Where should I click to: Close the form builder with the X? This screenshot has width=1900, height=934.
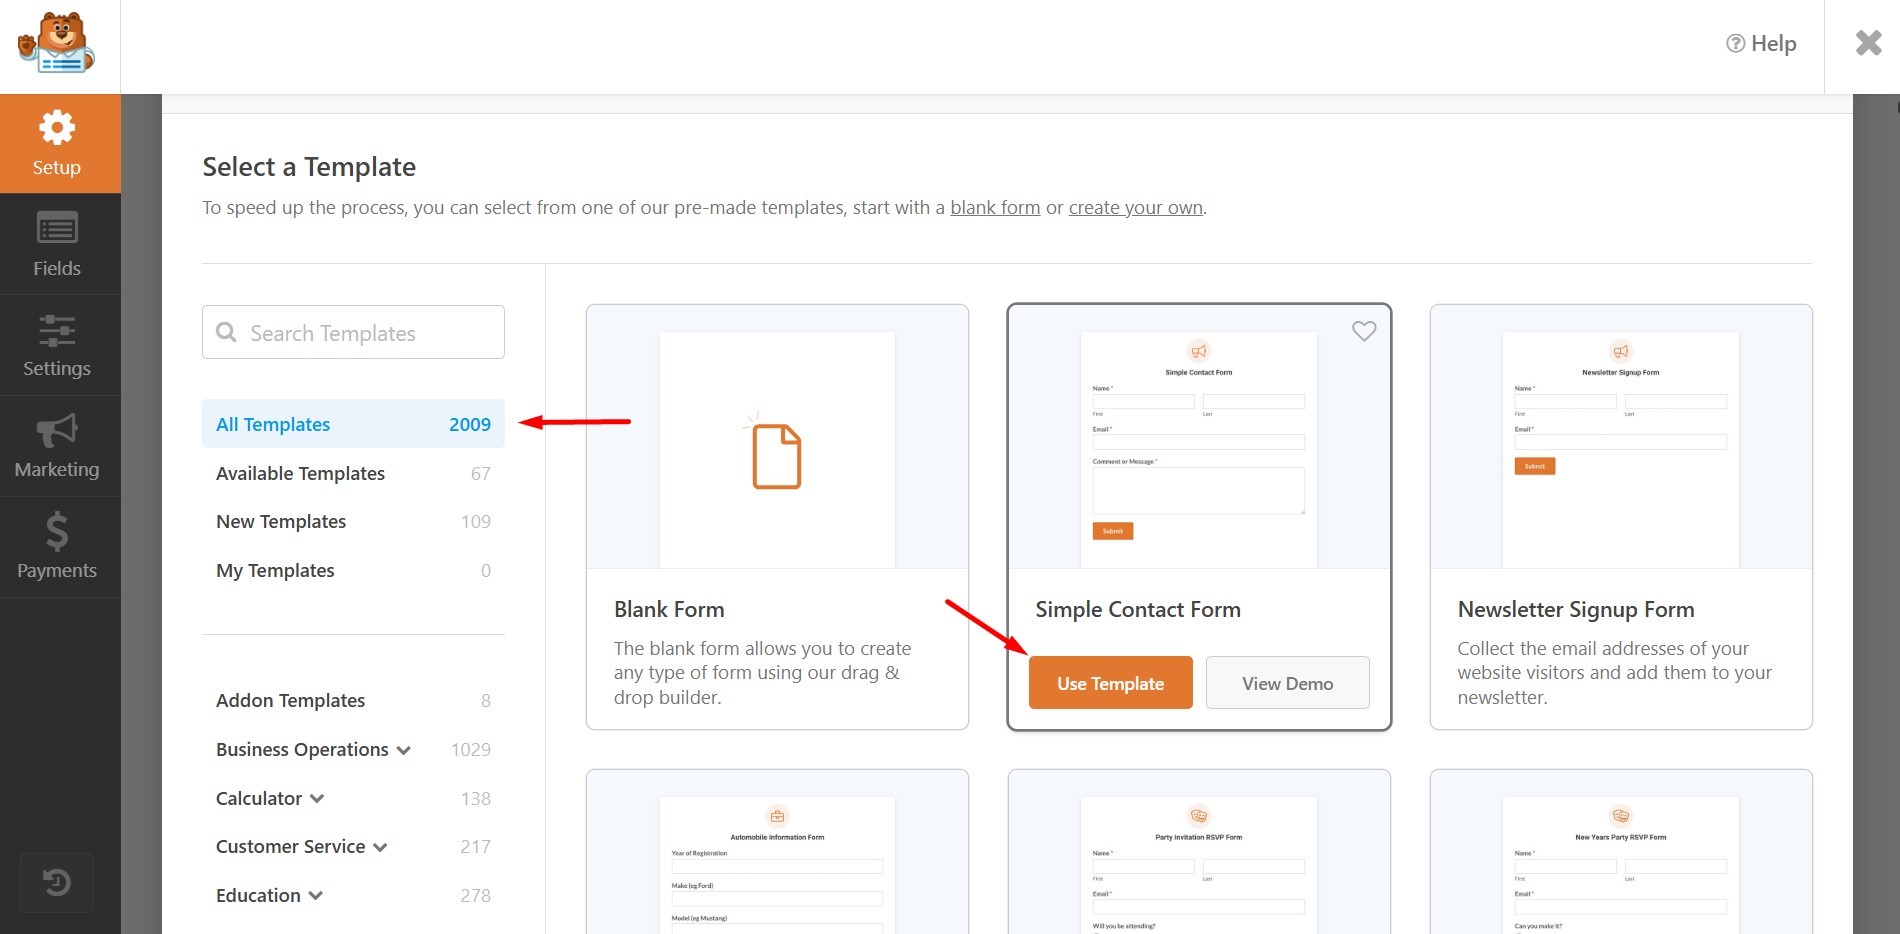1868,43
